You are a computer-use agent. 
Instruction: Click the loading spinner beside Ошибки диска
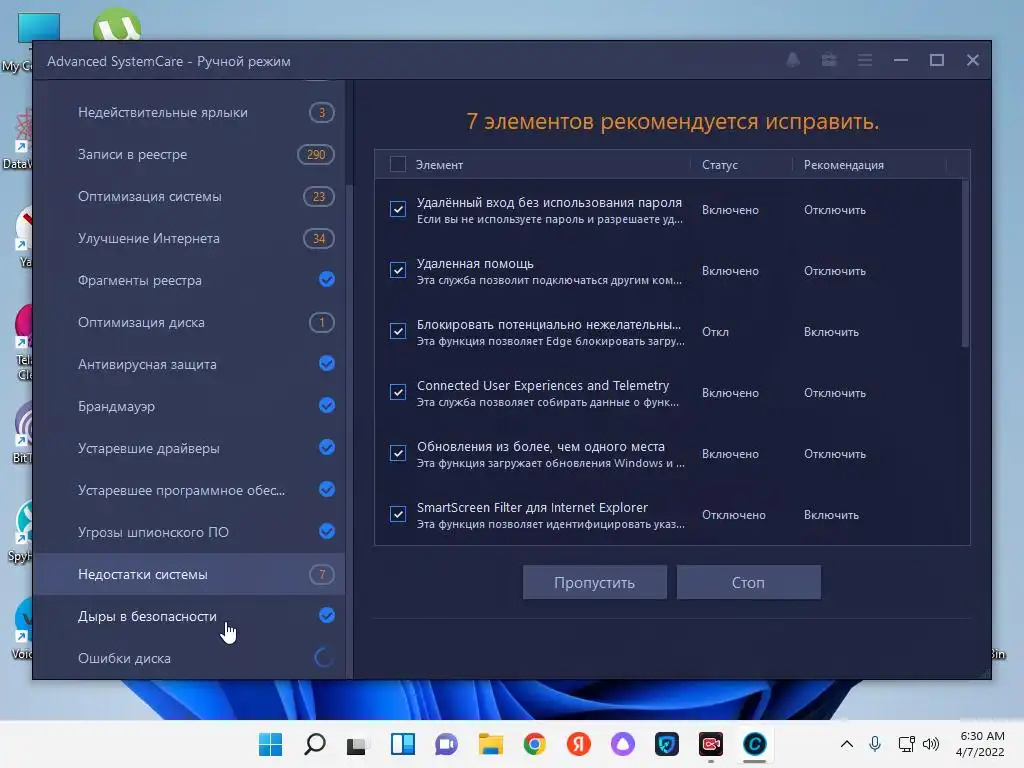[x=324, y=658]
